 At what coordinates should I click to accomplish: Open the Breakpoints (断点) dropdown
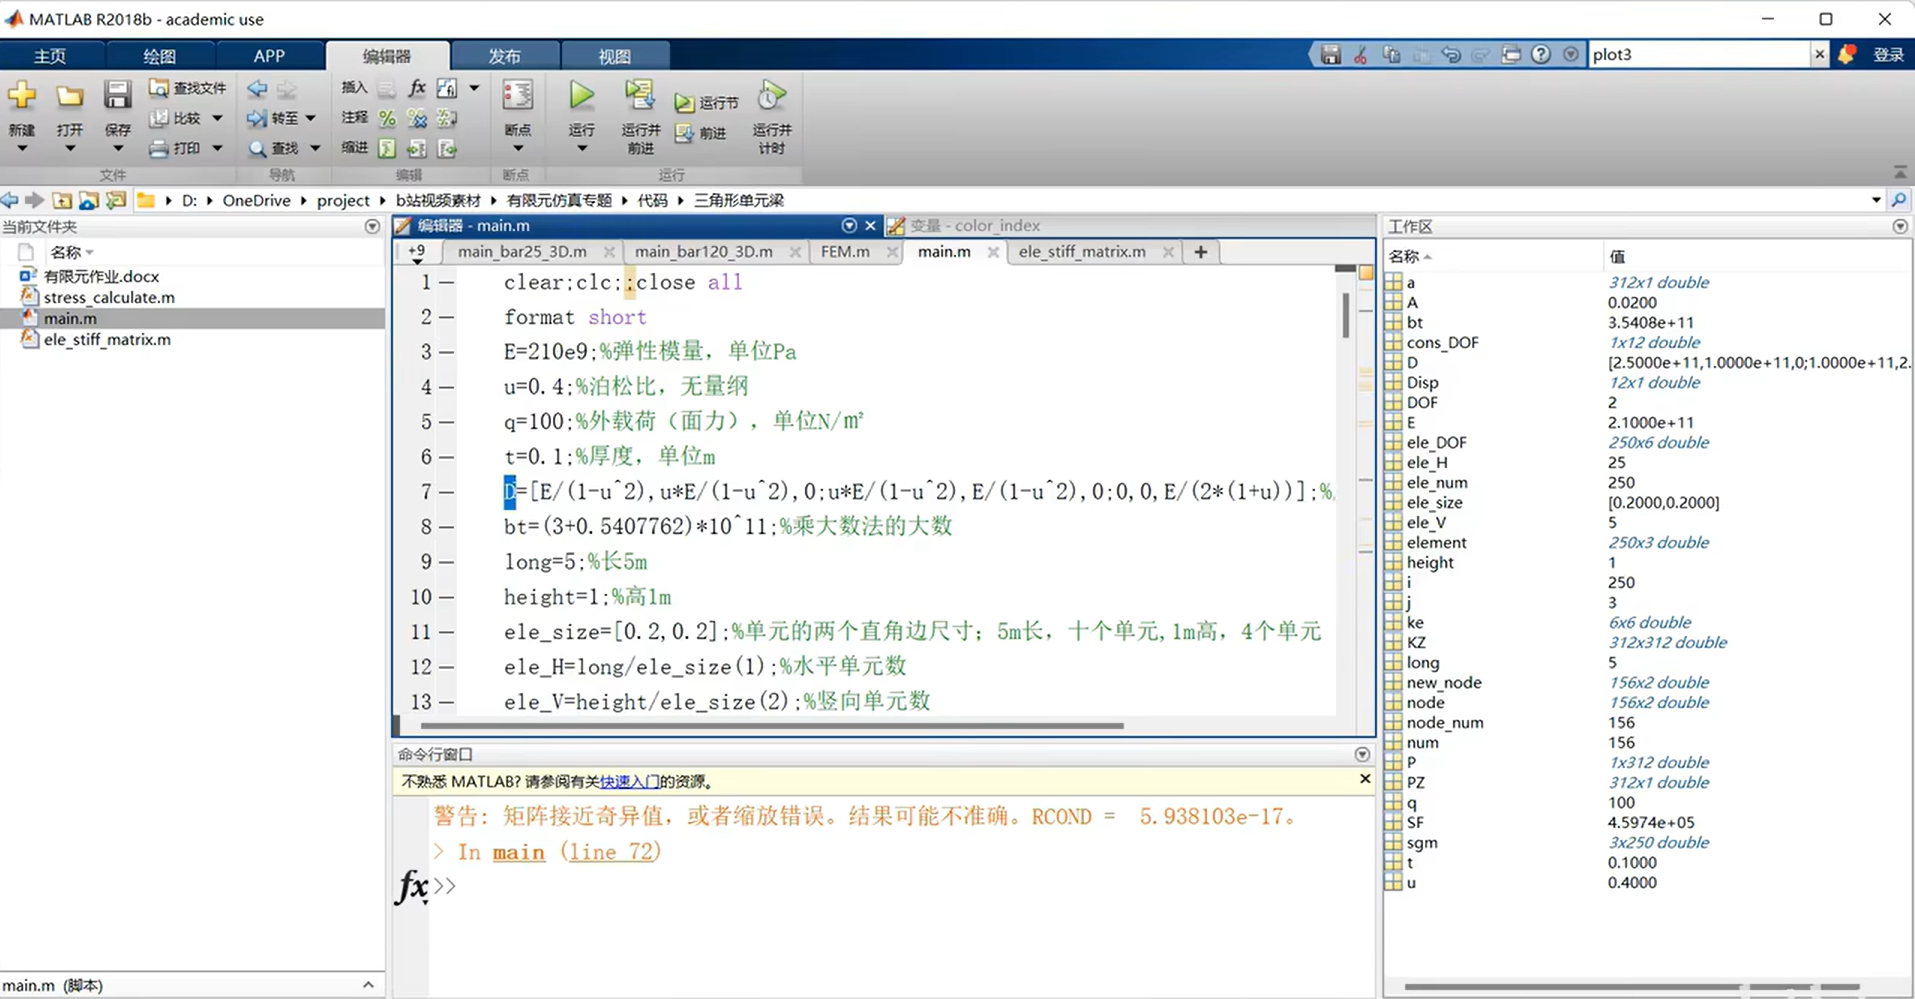point(517,149)
